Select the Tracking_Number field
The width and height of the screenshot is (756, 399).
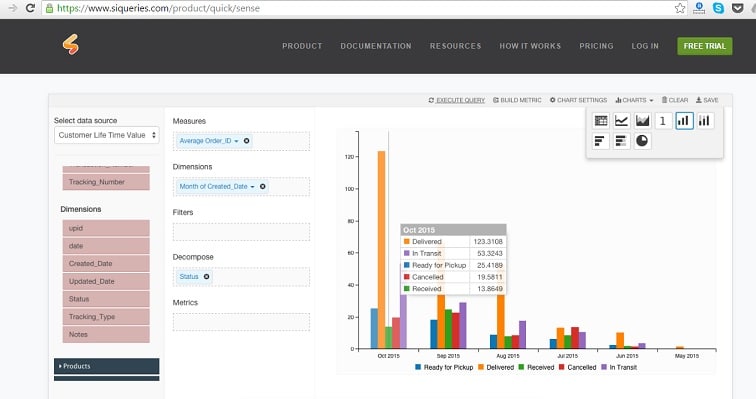106,182
